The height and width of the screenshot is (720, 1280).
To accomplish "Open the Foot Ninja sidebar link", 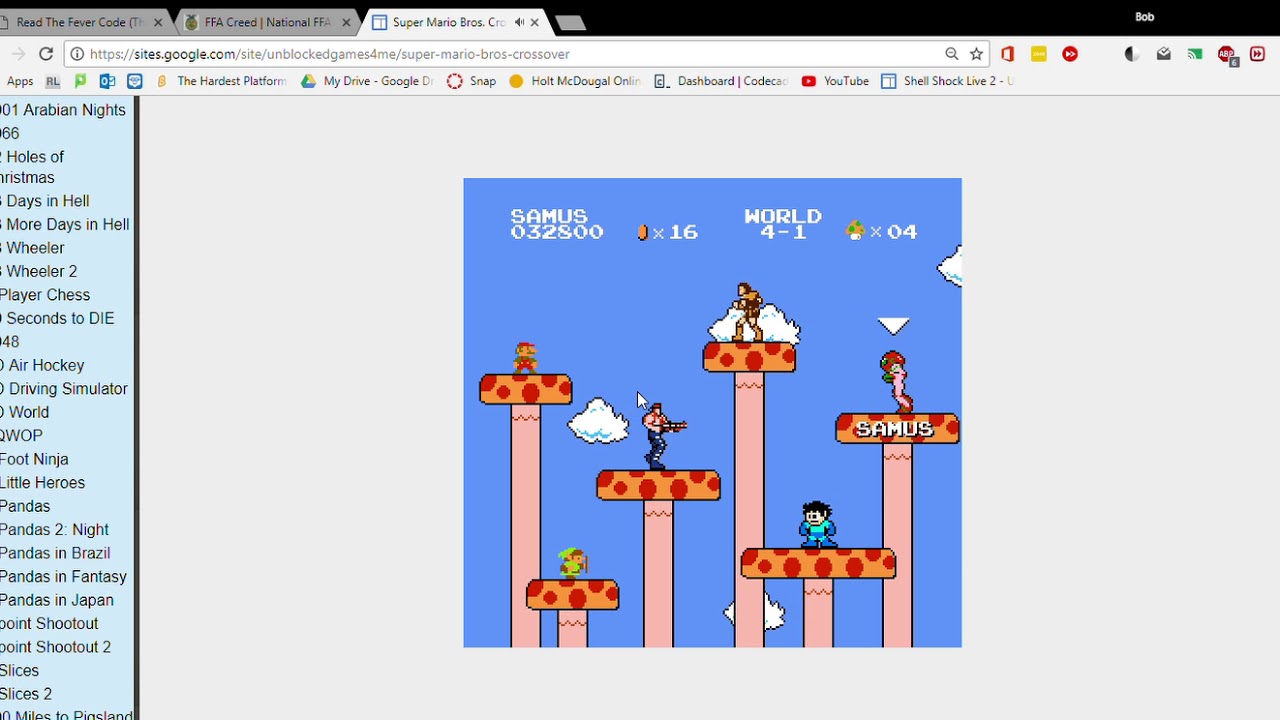I will click(34, 459).
